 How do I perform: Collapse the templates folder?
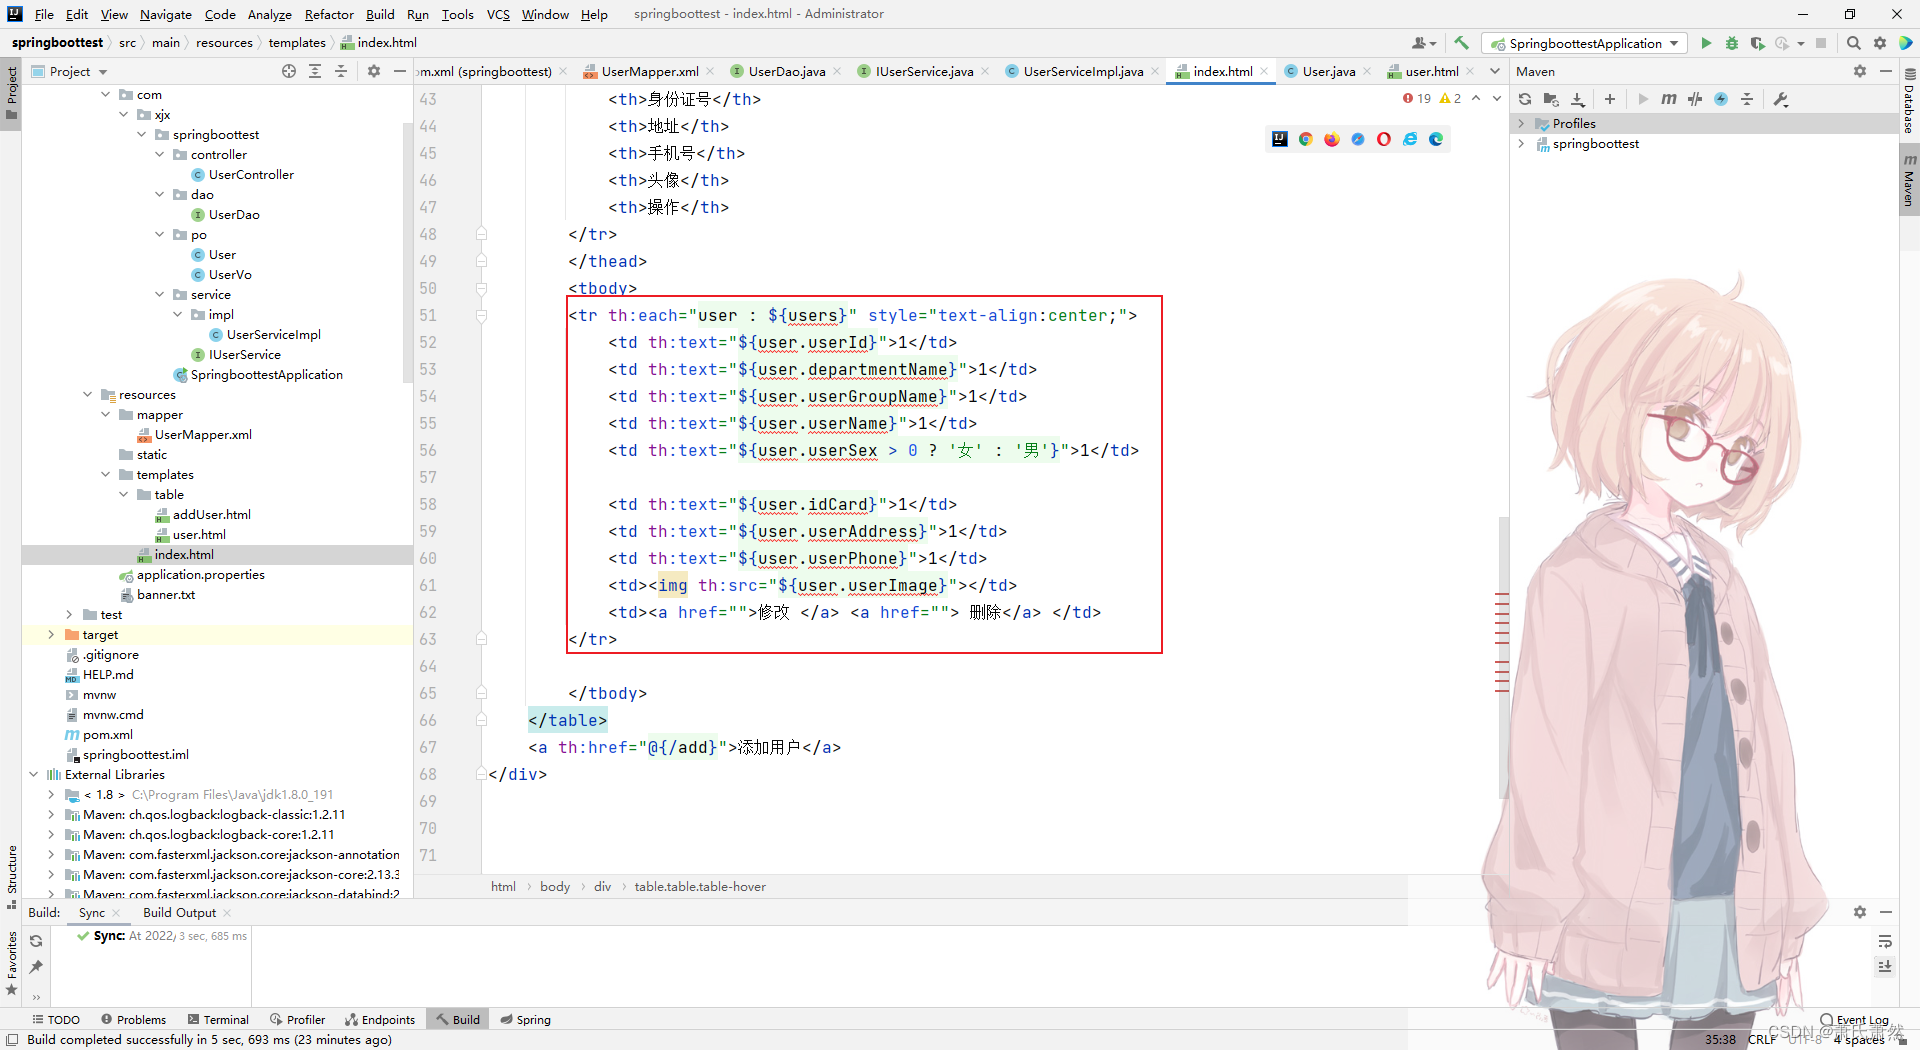tap(105, 475)
